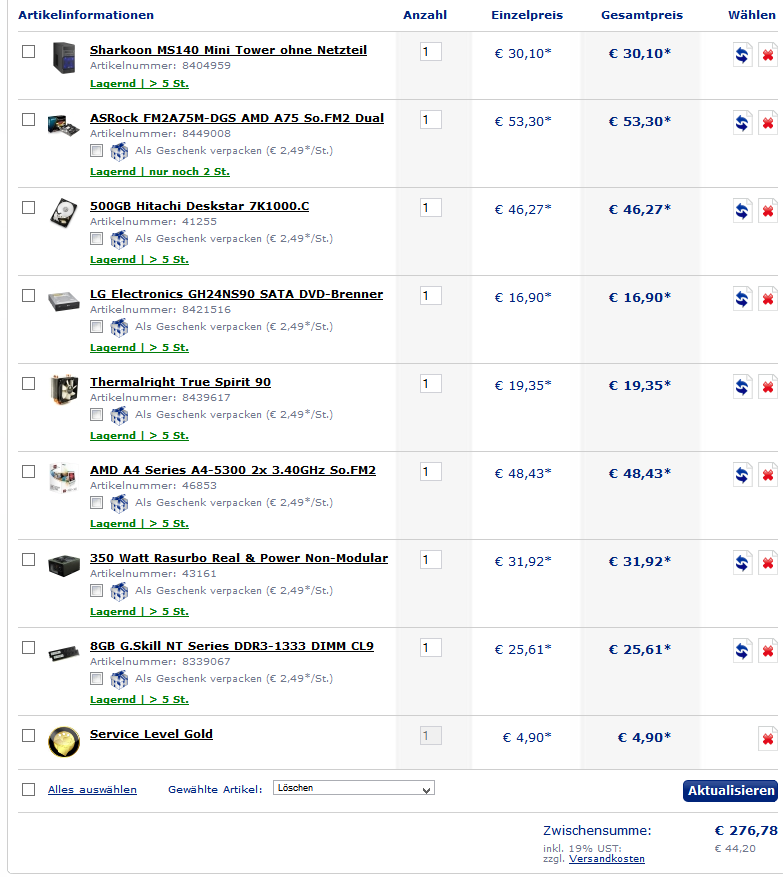Click quantity field for ASRock motherboard
This screenshot has width=783, height=877.
pos(431,120)
